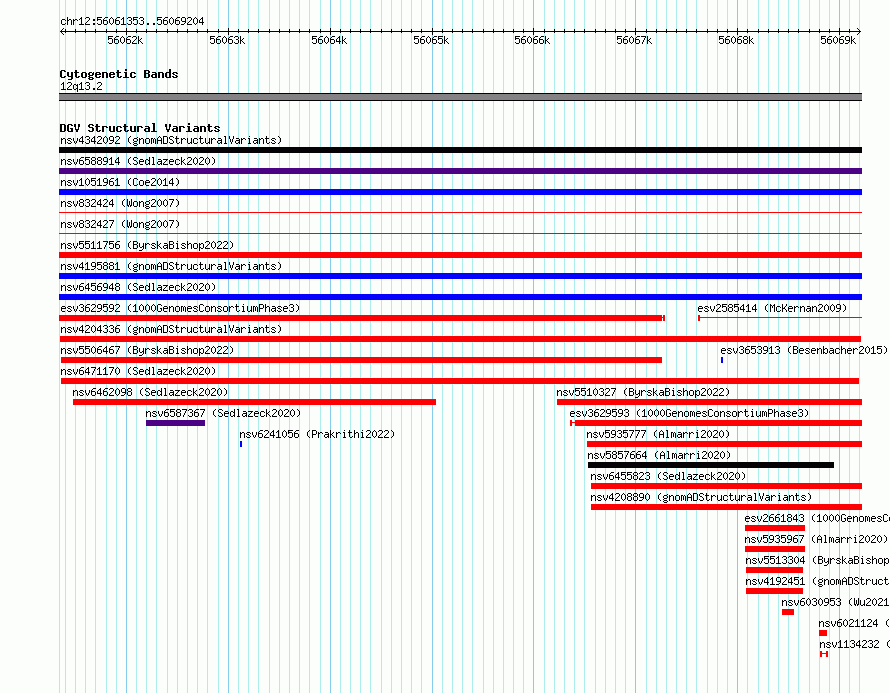Click nsv6587367 (Sedlazeck2020) label
This screenshot has height=693, width=890.
tap(223, 413)
